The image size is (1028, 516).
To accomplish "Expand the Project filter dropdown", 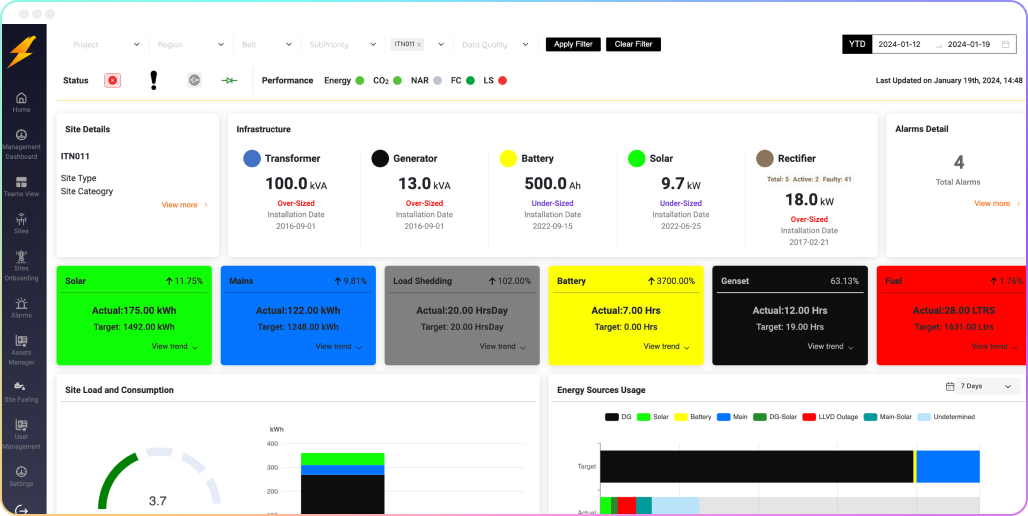I will (x=107, y=45).
